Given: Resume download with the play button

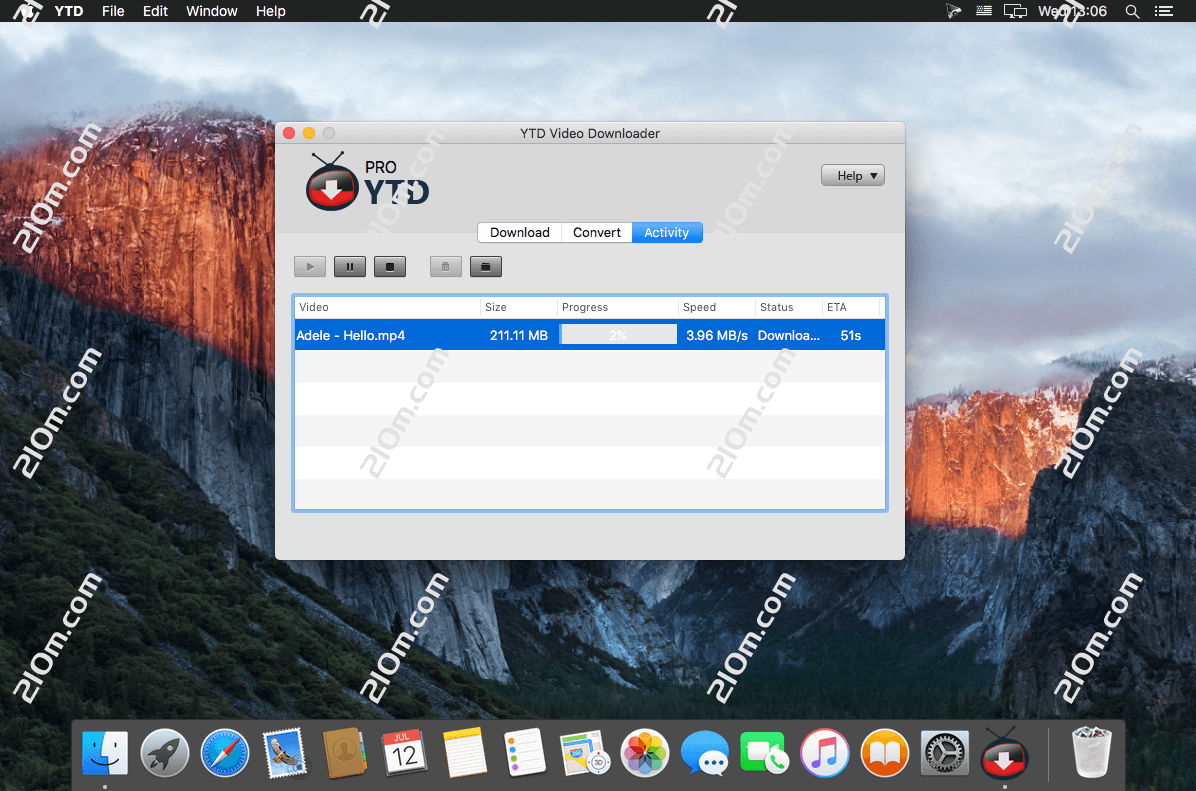Looking at the screenshot, I should pos(310,267).
